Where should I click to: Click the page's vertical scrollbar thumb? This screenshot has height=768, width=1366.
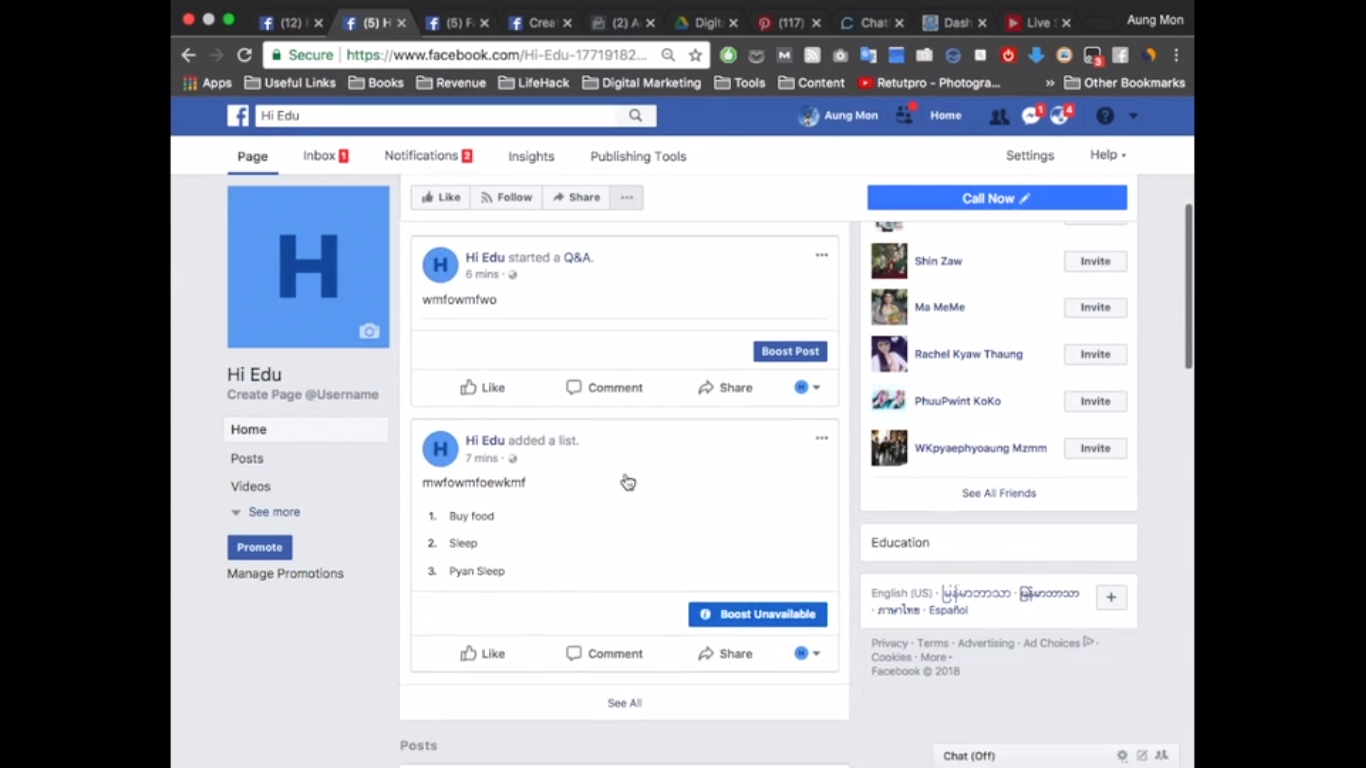coord(1188,286)
